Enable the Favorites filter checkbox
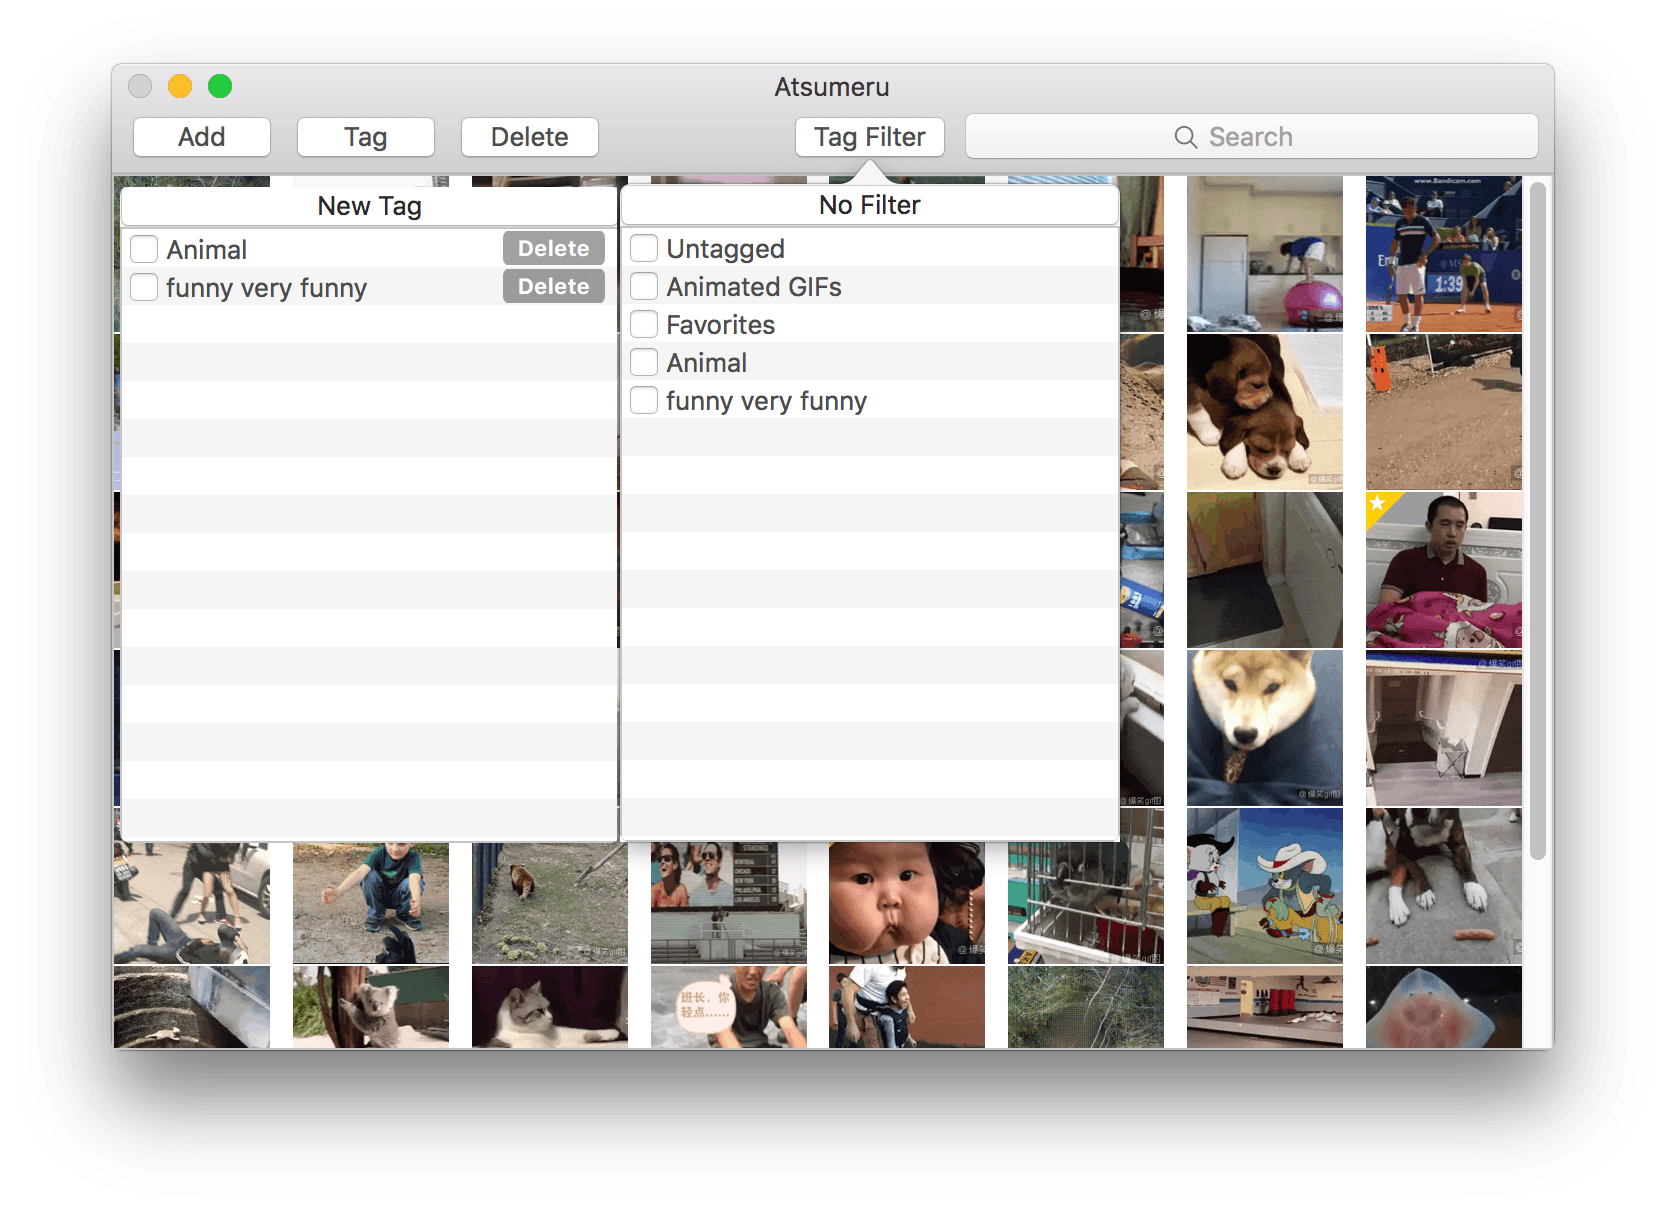The height and width of the screenshot is (1210, 1666). click(x=644, y=324)
